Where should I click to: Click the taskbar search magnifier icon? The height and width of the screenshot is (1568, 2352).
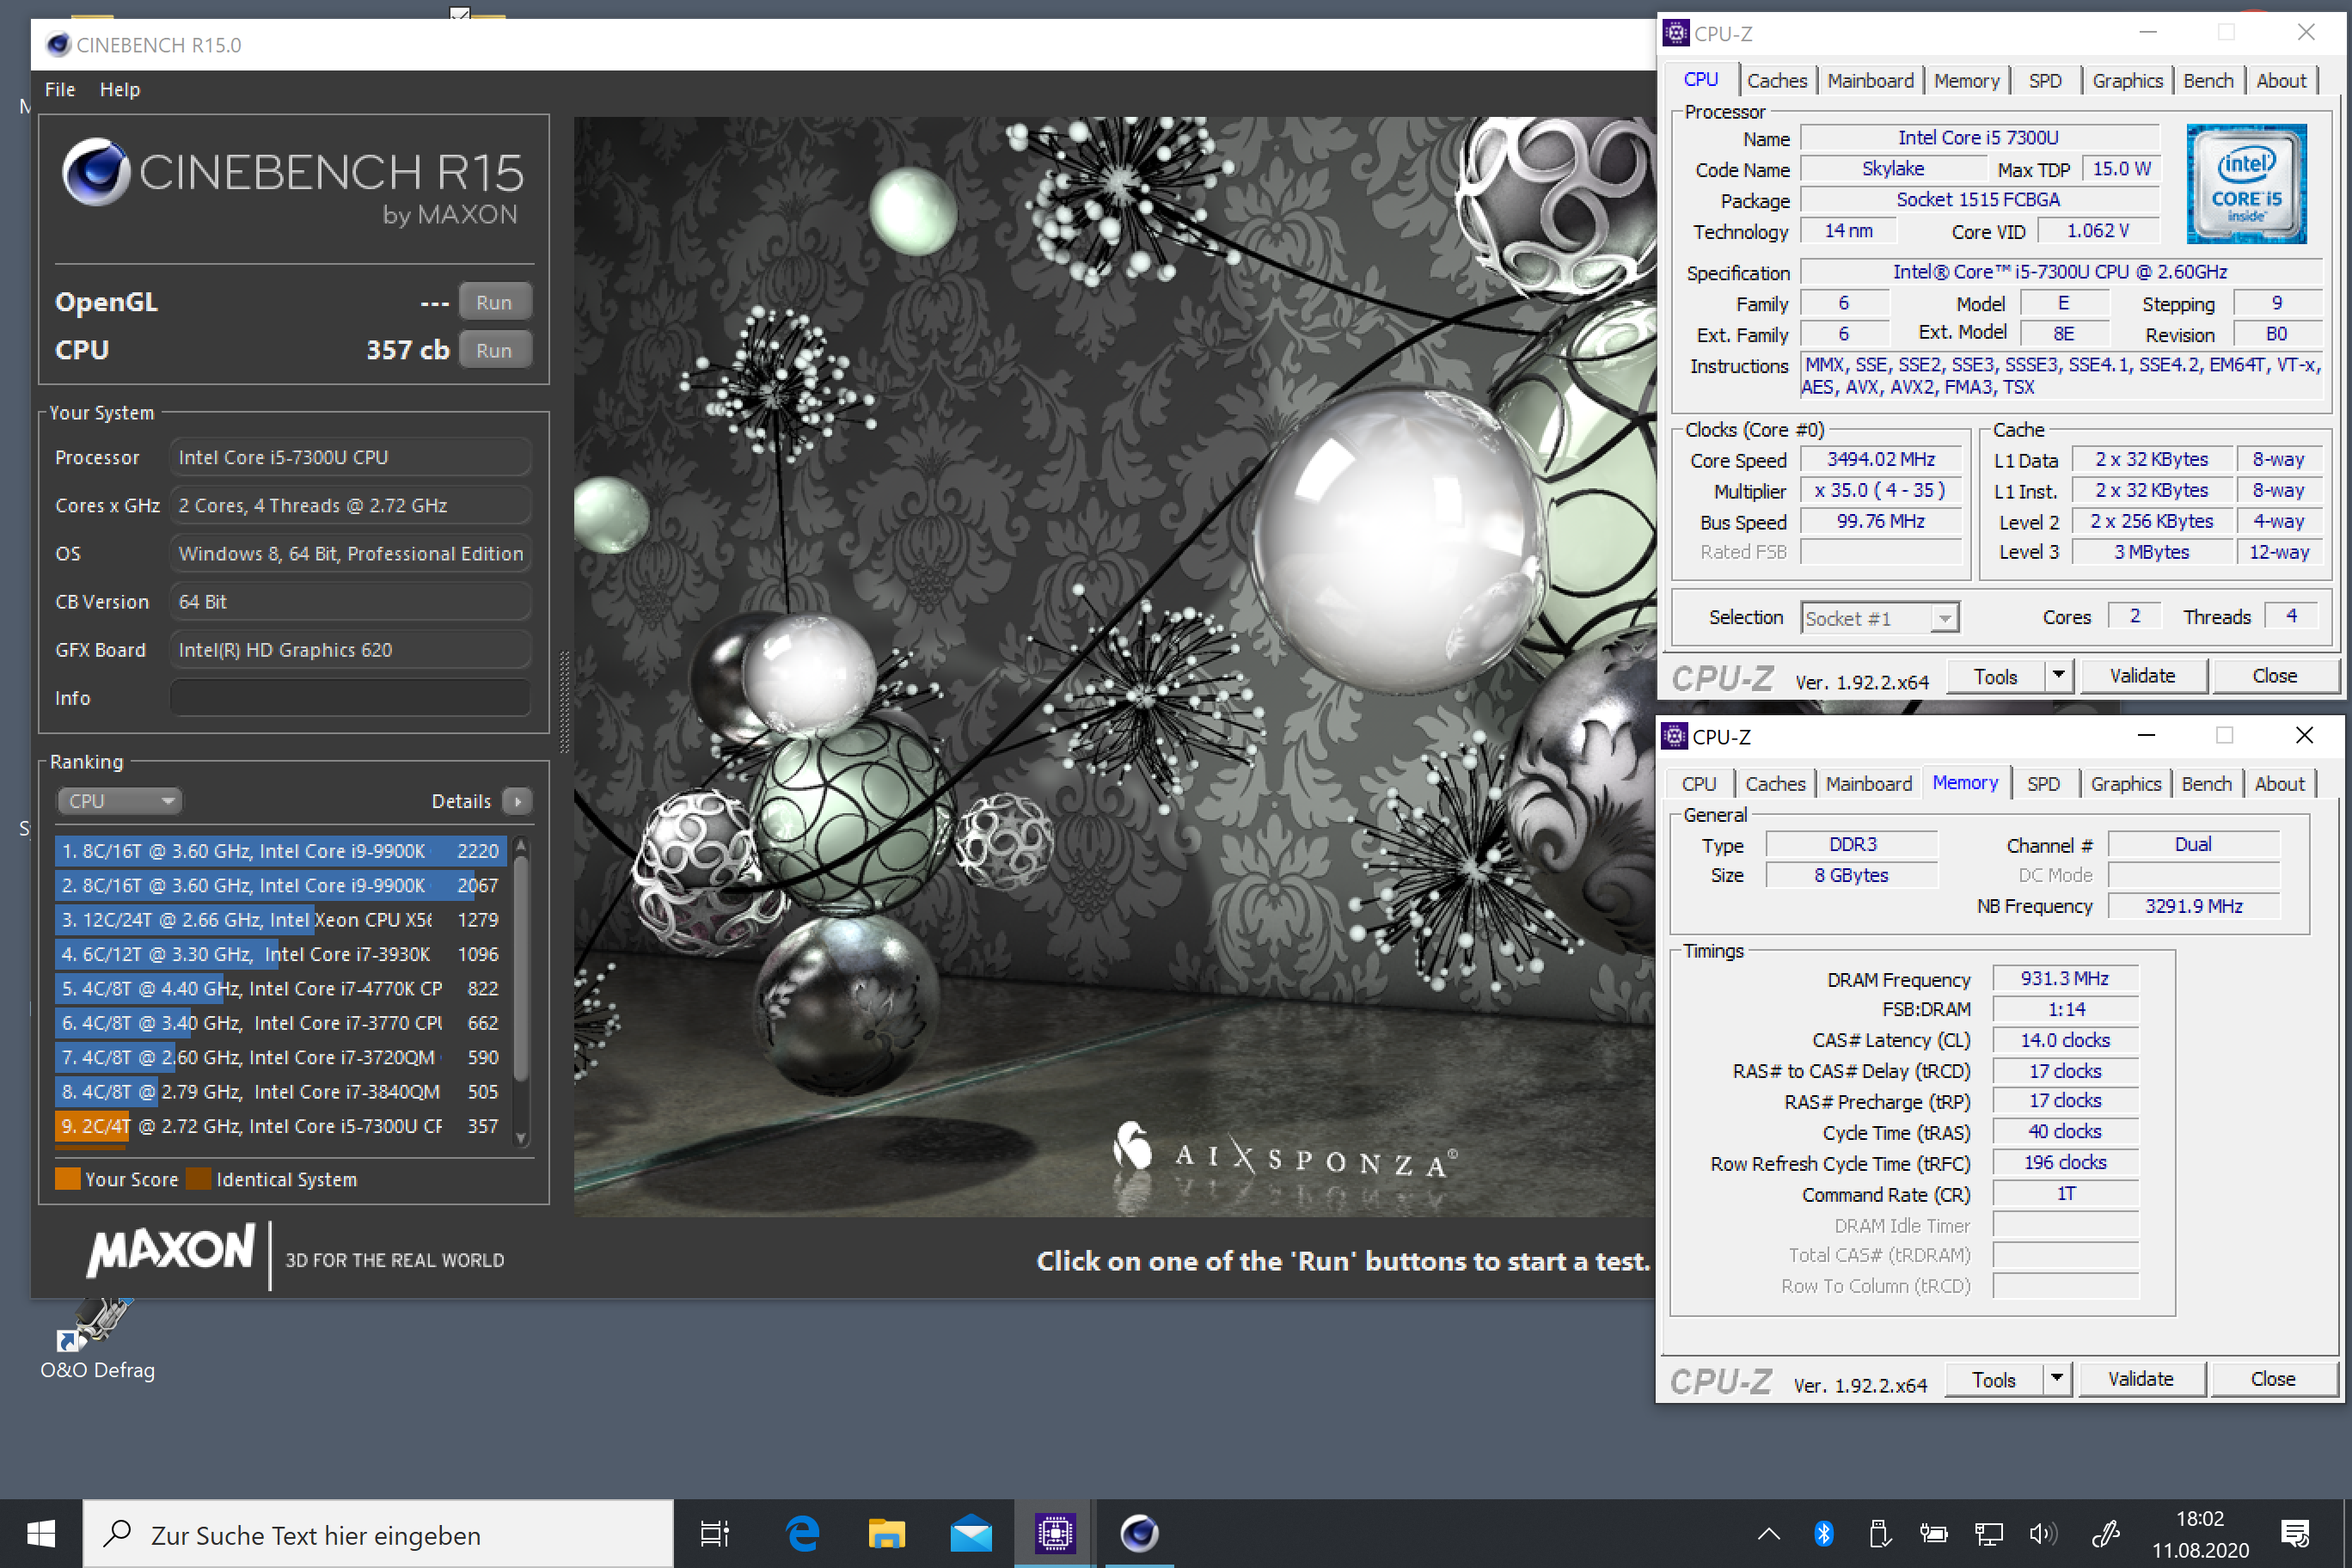[x=117, y=1533]
